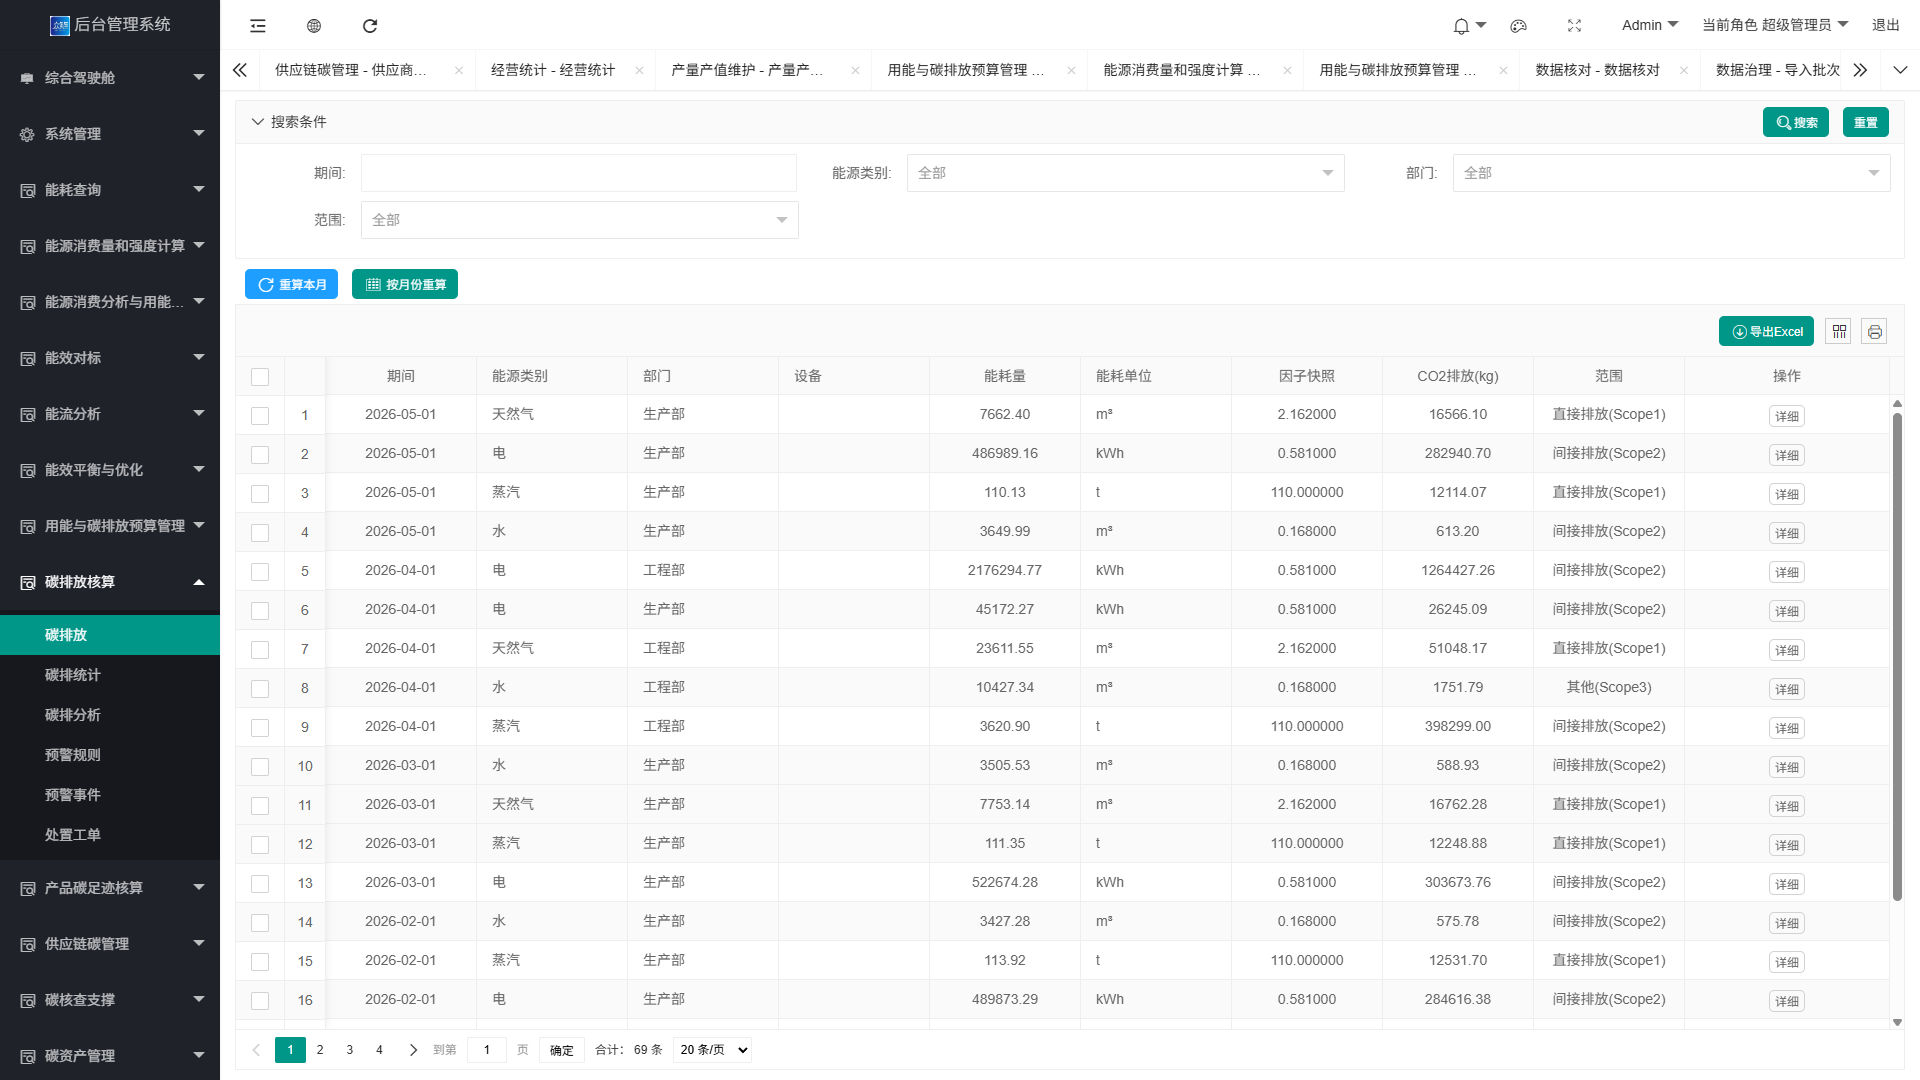
Task: Click the scrollbar up arrow of the table
Action: tap(1897, 404)
